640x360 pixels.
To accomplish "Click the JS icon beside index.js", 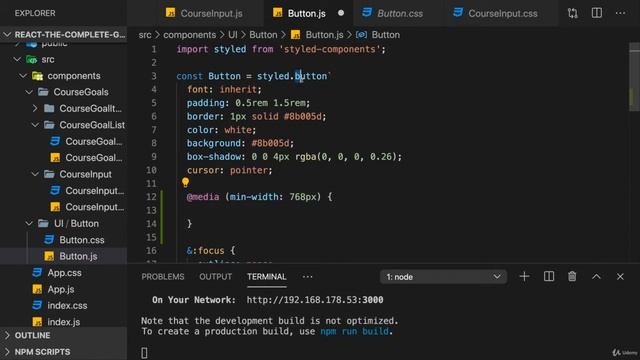I will 37,322.
